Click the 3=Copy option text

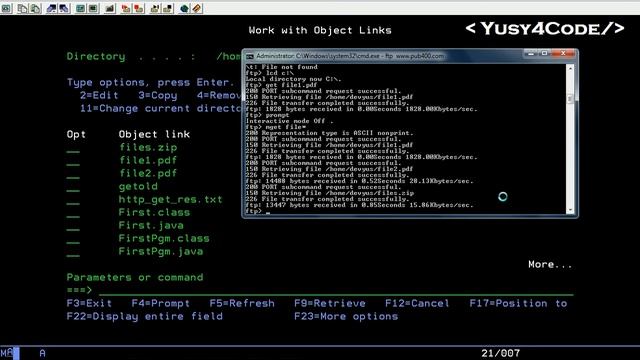158,96
